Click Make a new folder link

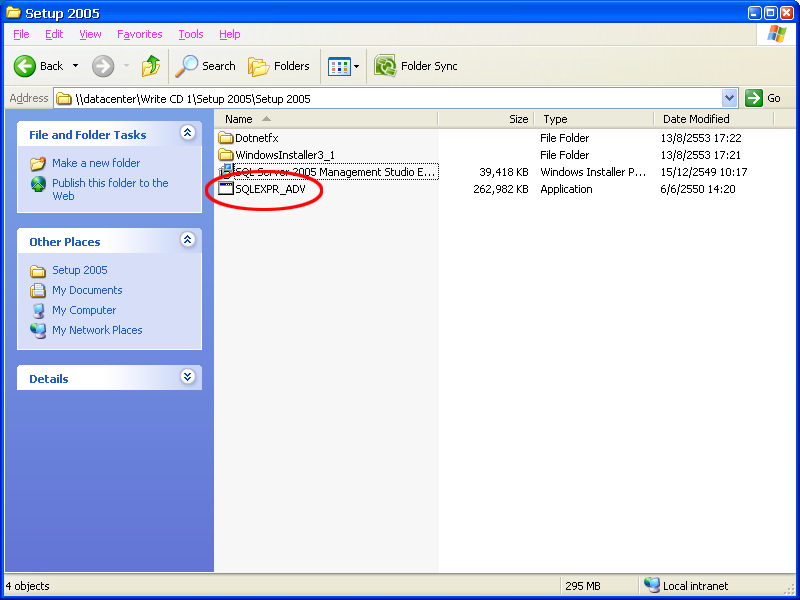96,163
